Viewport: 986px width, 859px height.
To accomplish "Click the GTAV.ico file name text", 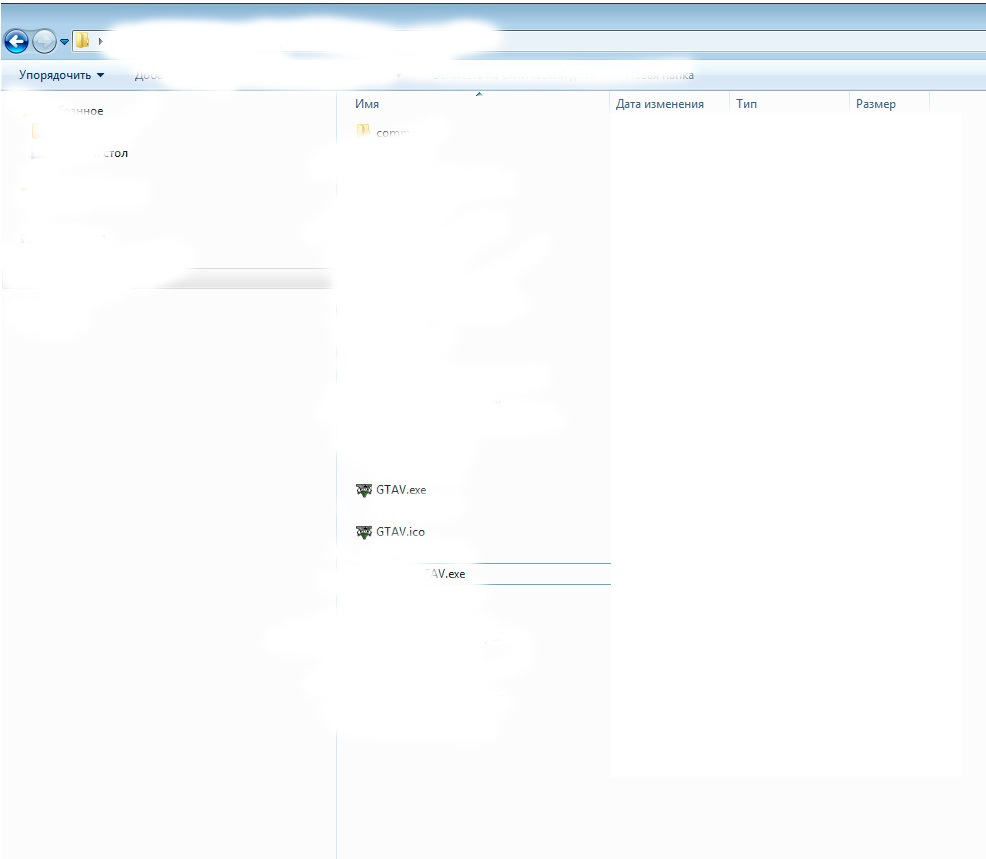I will tap(401, 531).
